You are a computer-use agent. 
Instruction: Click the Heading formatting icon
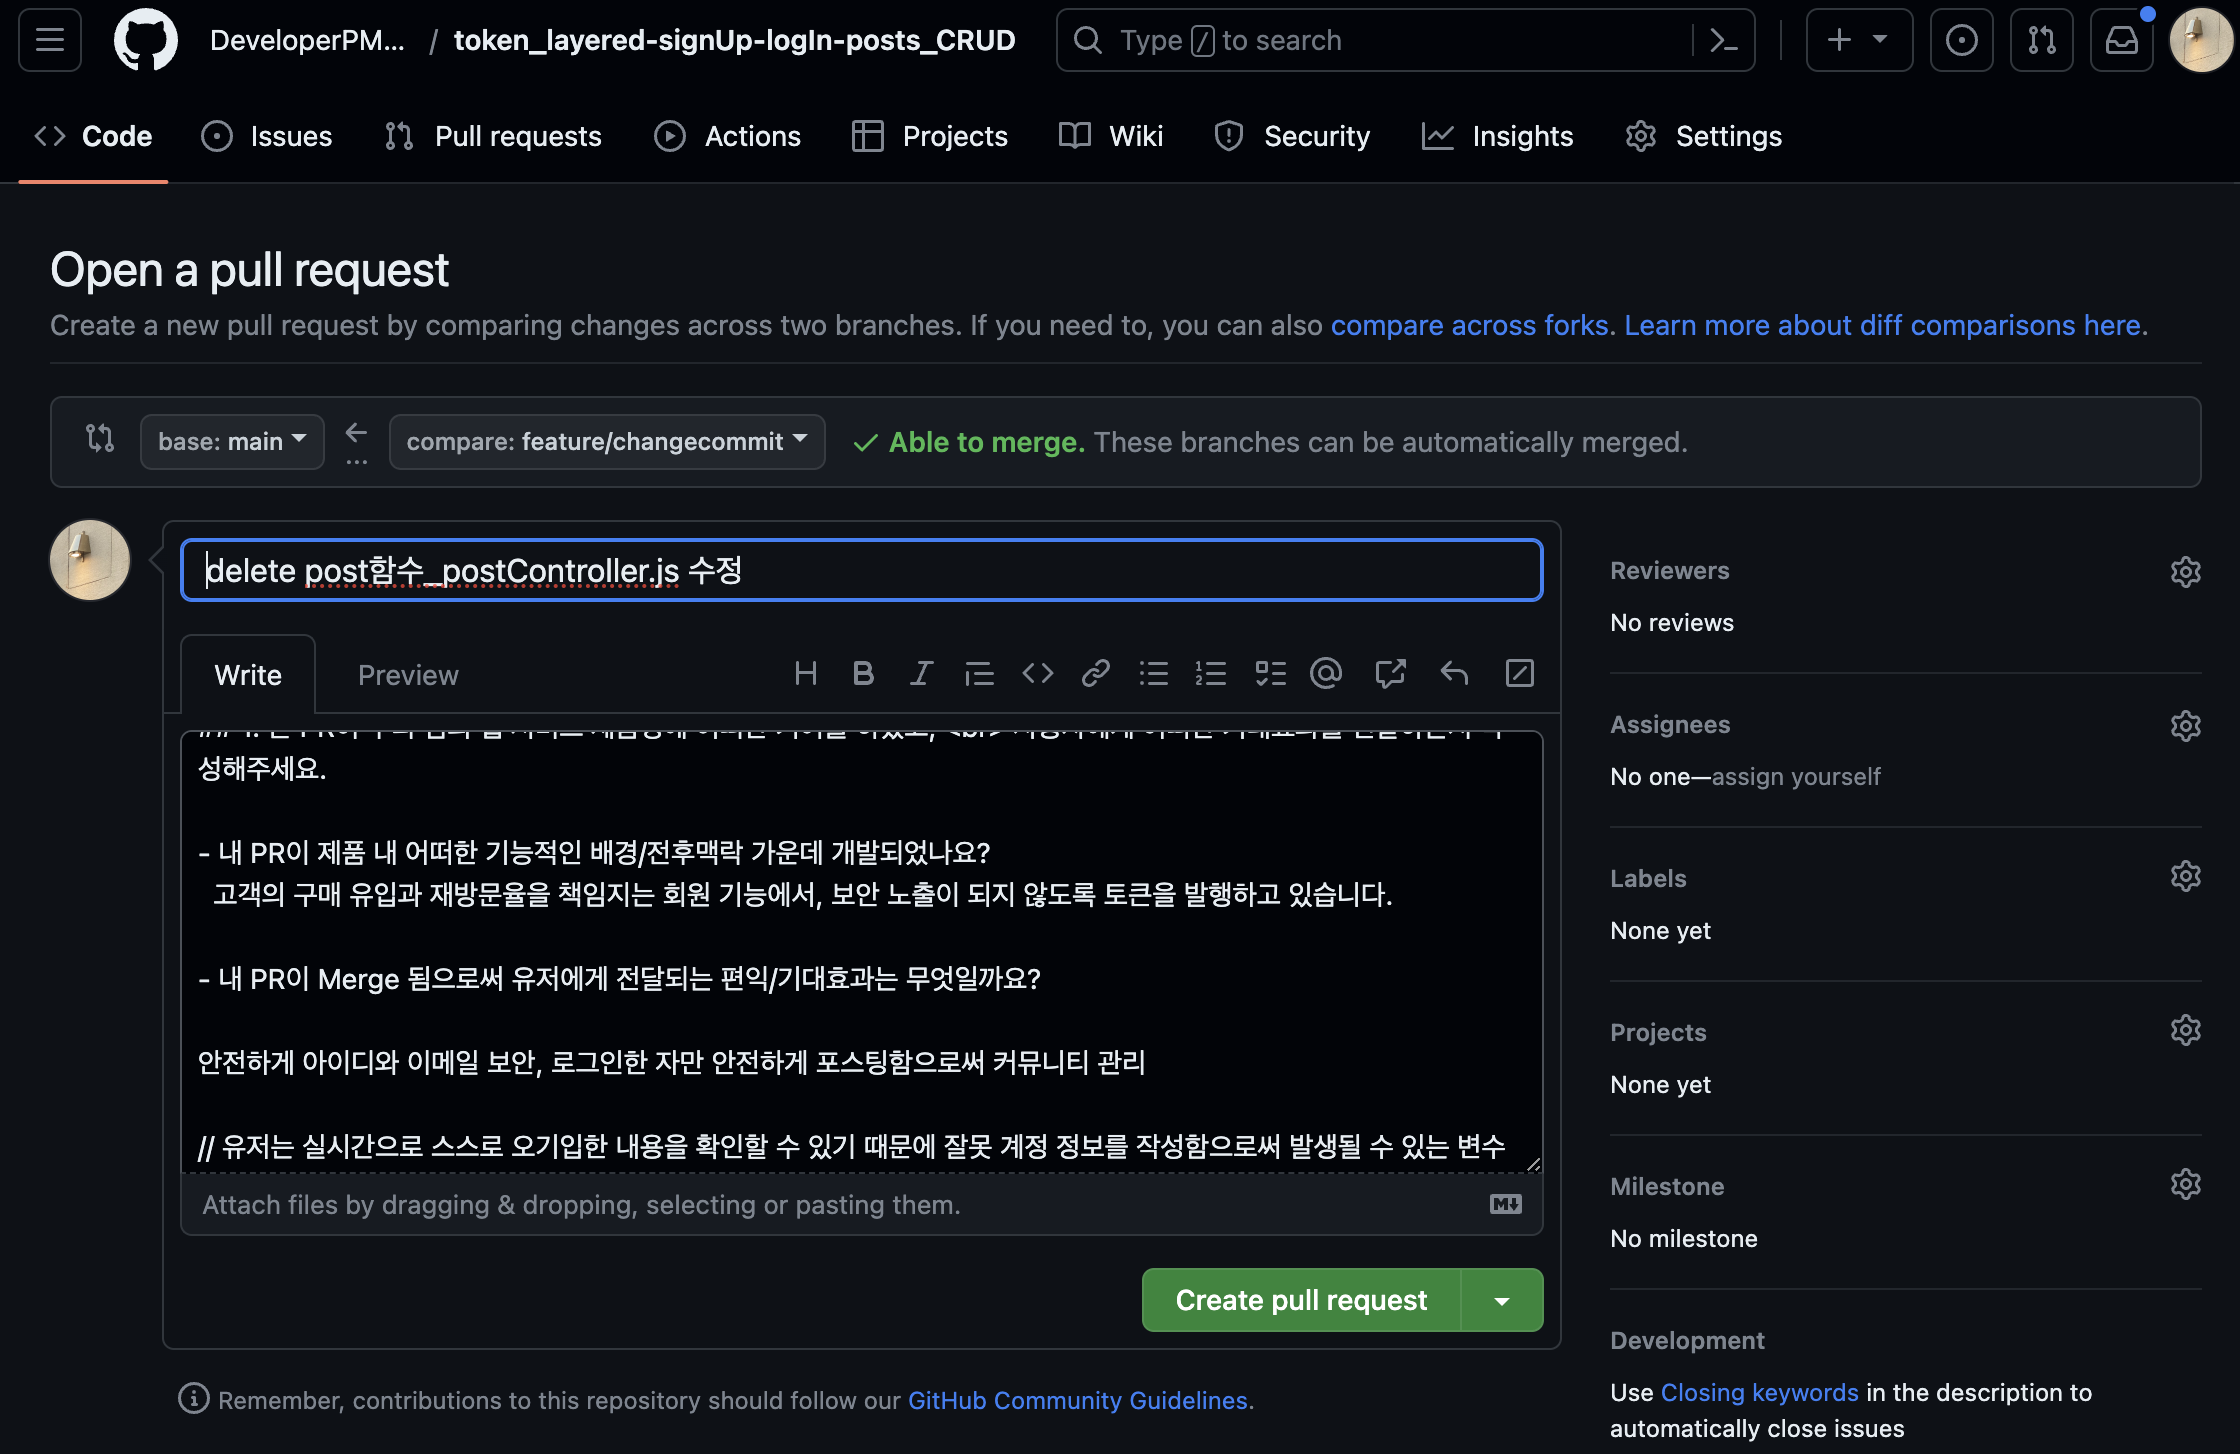(805, 674)
